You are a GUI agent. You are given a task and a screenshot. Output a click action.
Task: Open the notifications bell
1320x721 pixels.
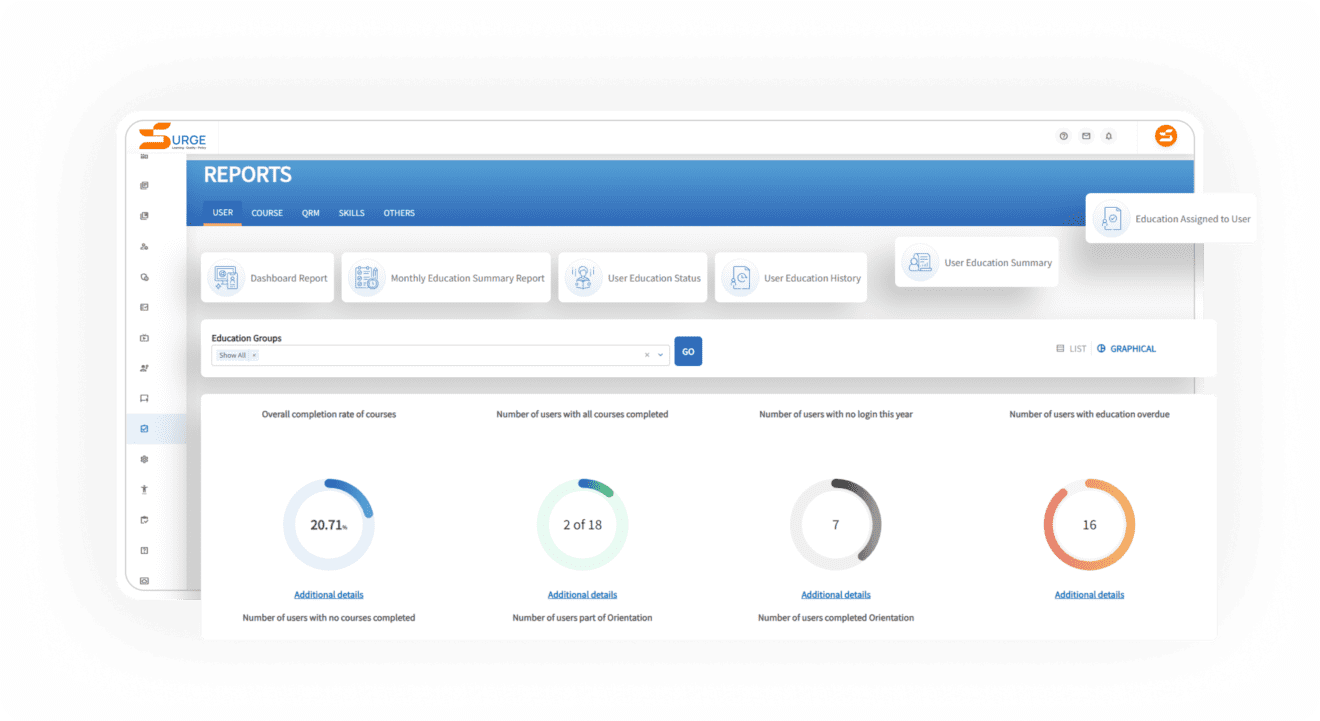[1109, 136]
